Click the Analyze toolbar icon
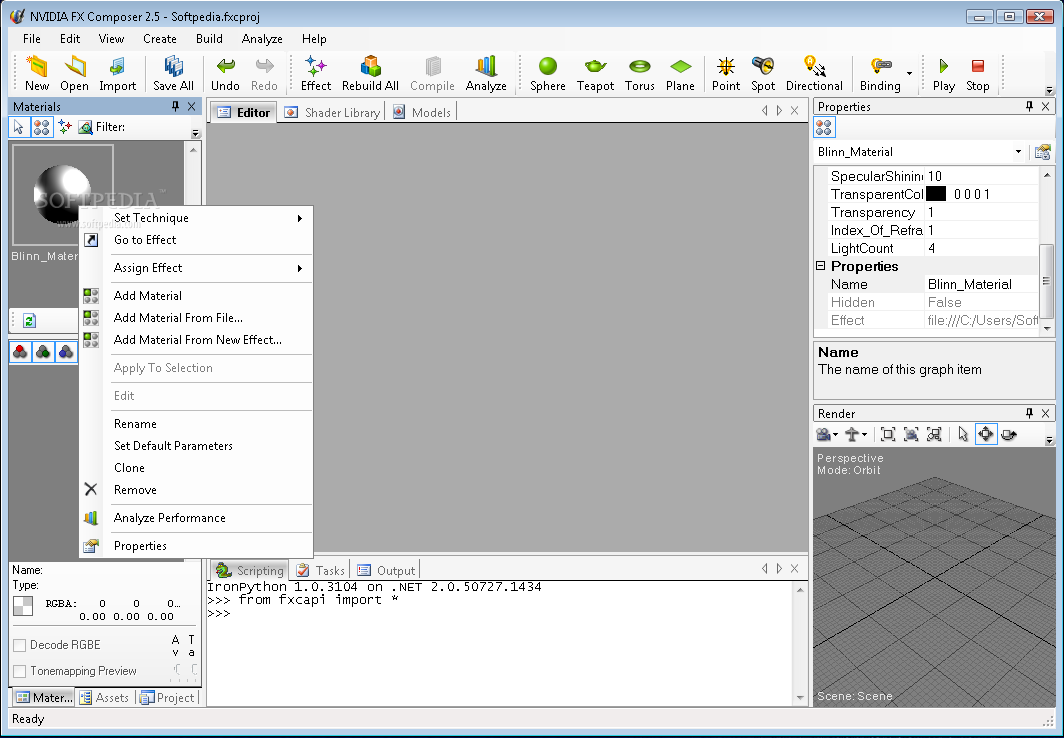Screen dimensions: 1064x738 [x=486, y=73]
